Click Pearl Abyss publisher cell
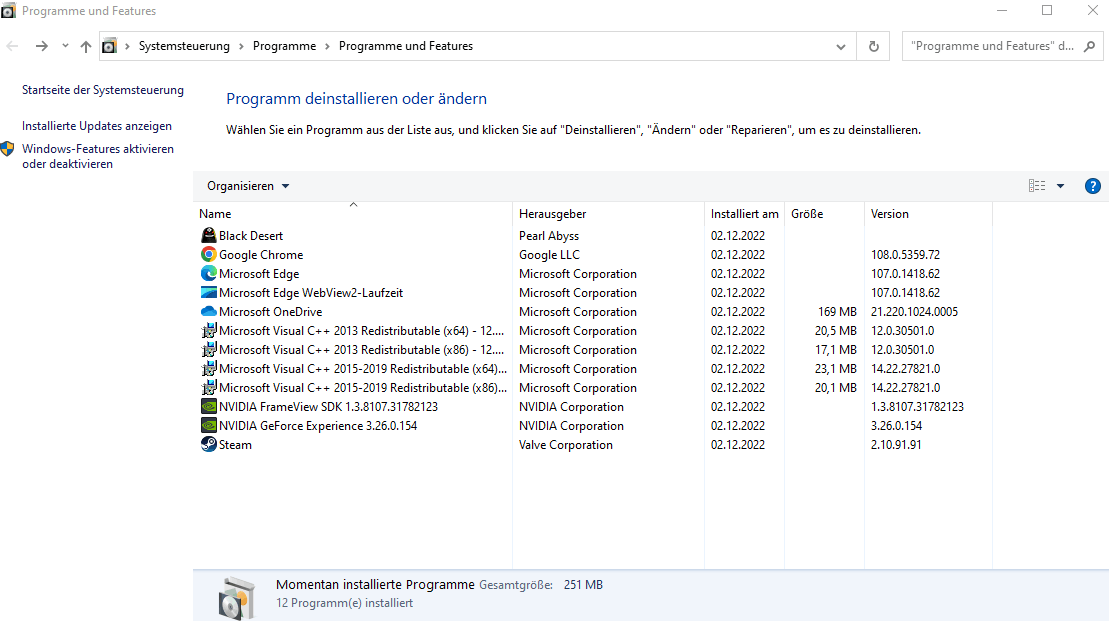 click(549, 236)
